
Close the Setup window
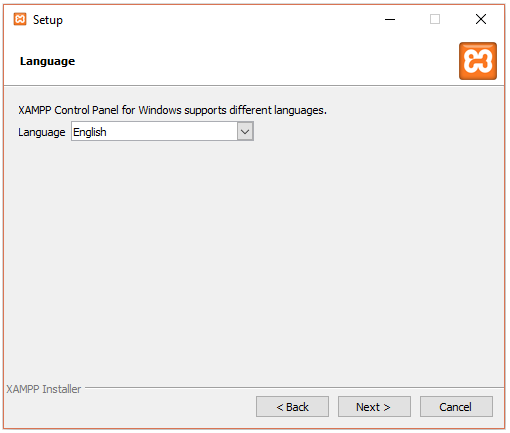pyautogui.click(x=481, y=19)
